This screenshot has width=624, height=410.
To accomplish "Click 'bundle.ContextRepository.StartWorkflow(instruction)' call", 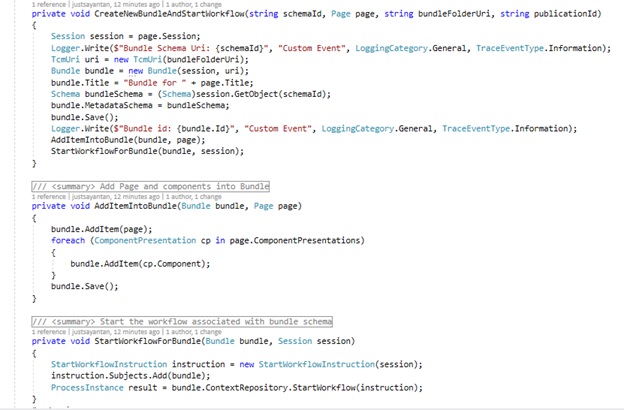I will pos(294,388).
